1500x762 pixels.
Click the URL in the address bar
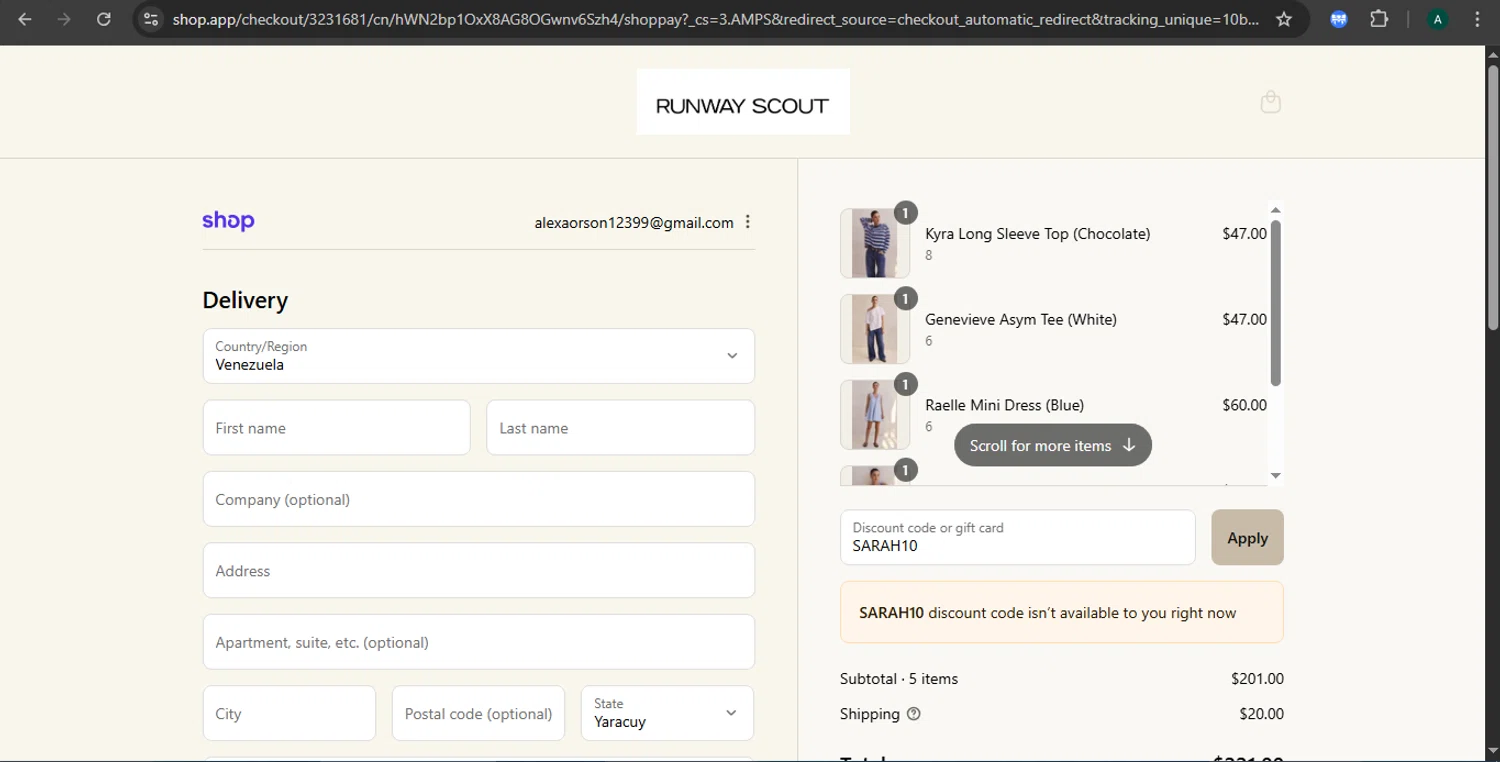coord(715,19)
